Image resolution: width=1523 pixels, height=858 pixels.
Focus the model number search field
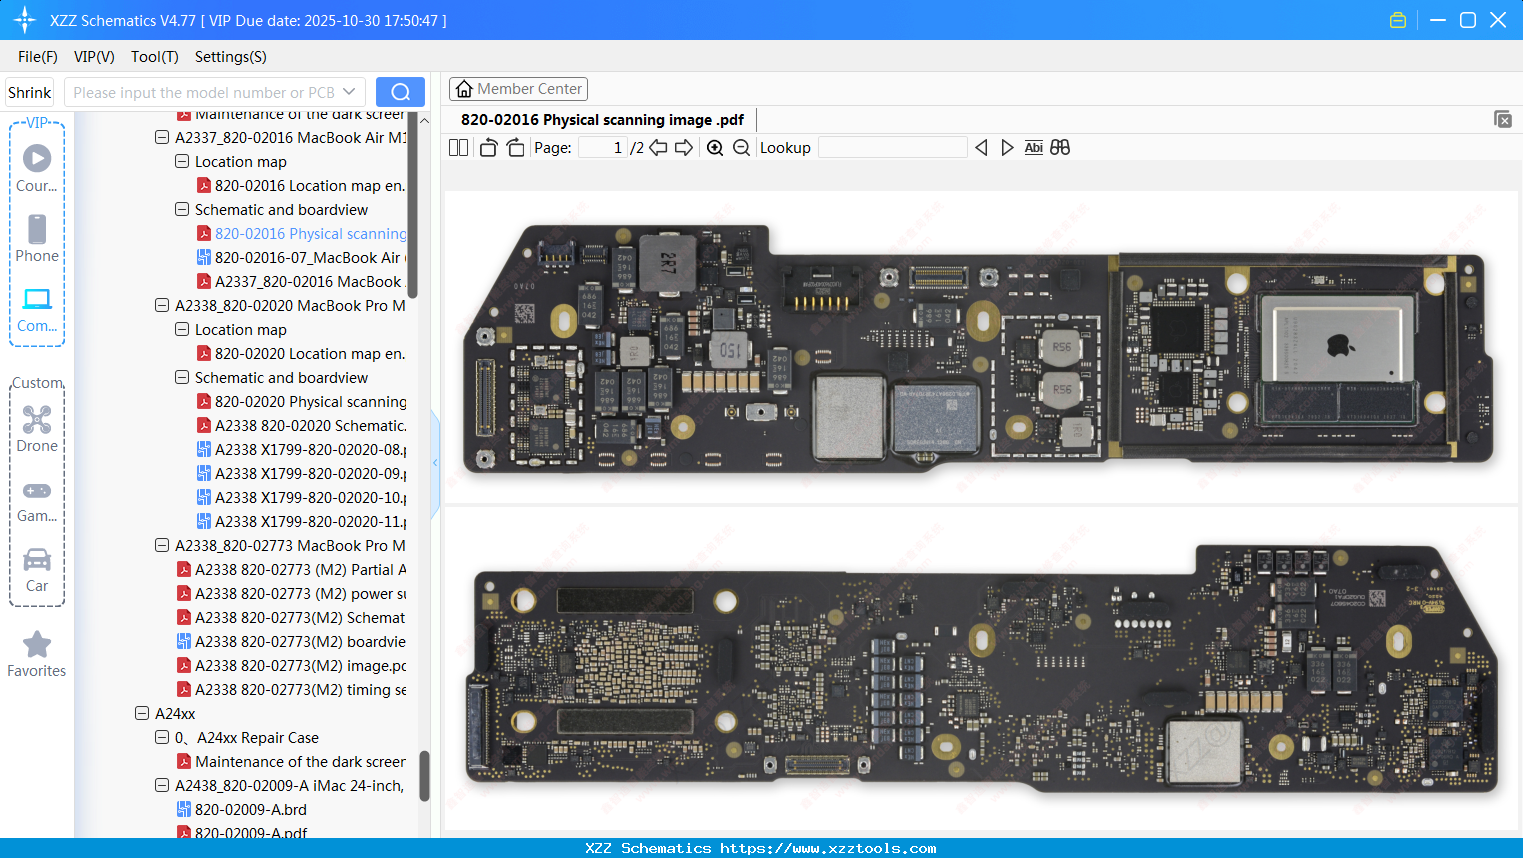pos(203,92)
